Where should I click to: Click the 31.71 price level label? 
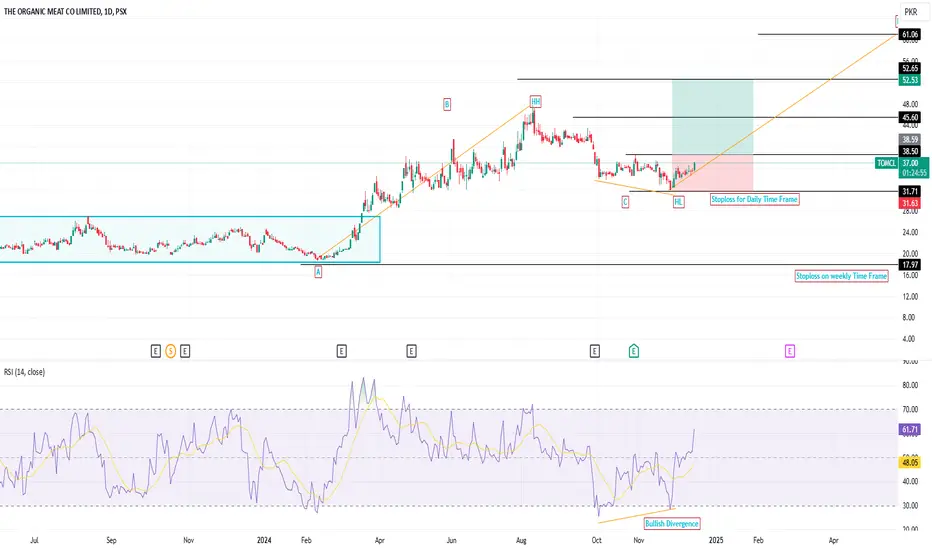[910, 191]
